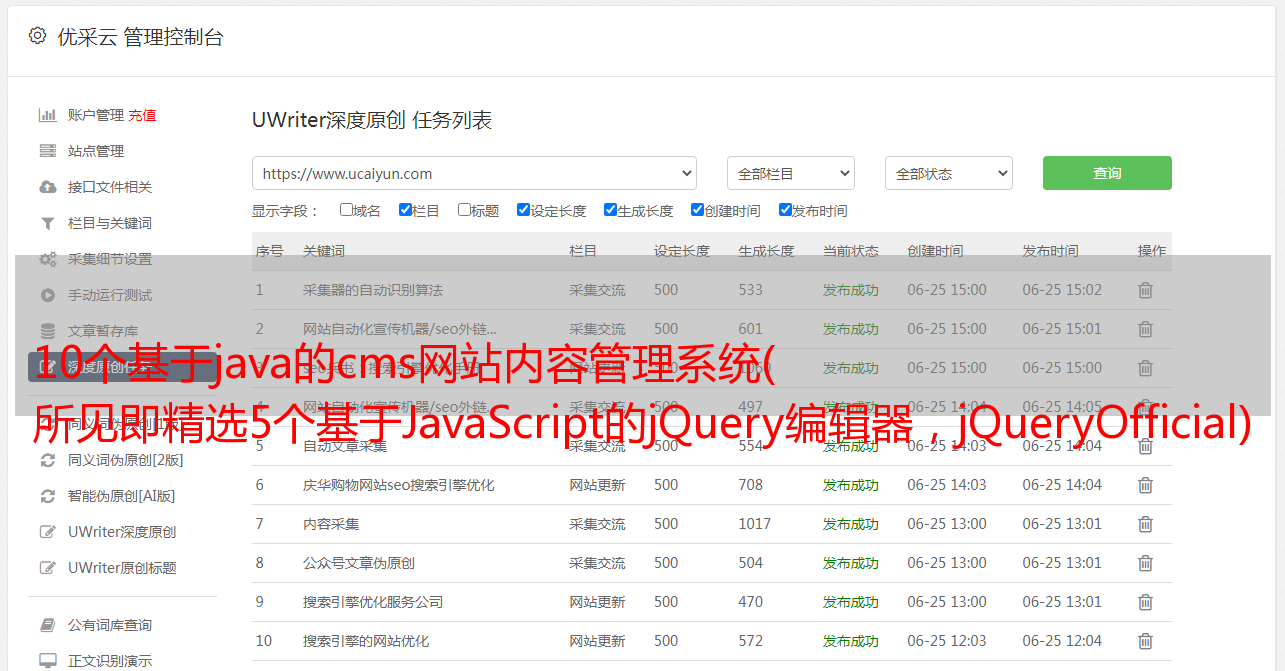Screen dimensions: 1285x671
Task: Open 账户管理 via its bar-chart icon
Action: click(47, 115)
